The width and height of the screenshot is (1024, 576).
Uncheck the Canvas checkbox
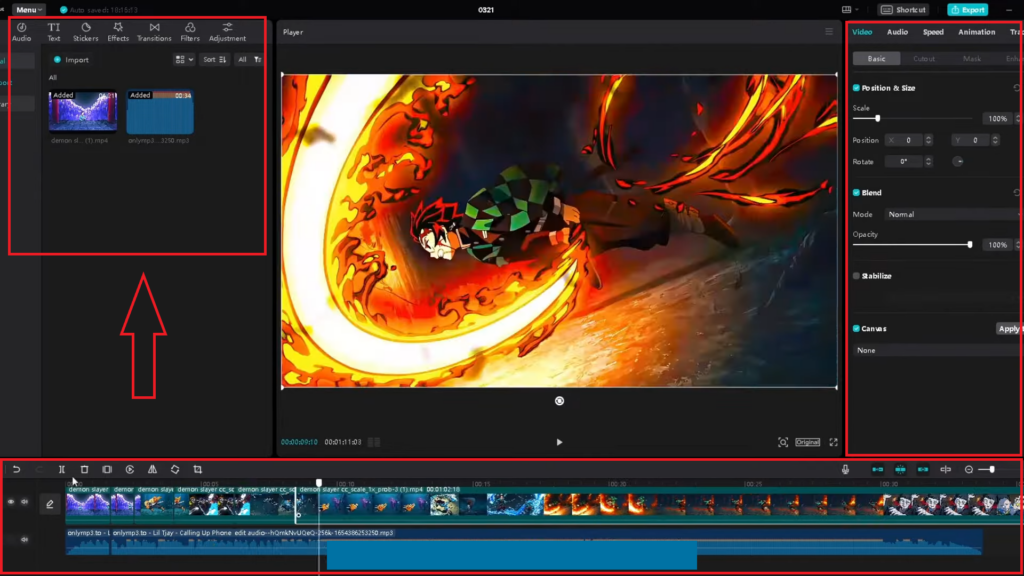click(855, 327)
